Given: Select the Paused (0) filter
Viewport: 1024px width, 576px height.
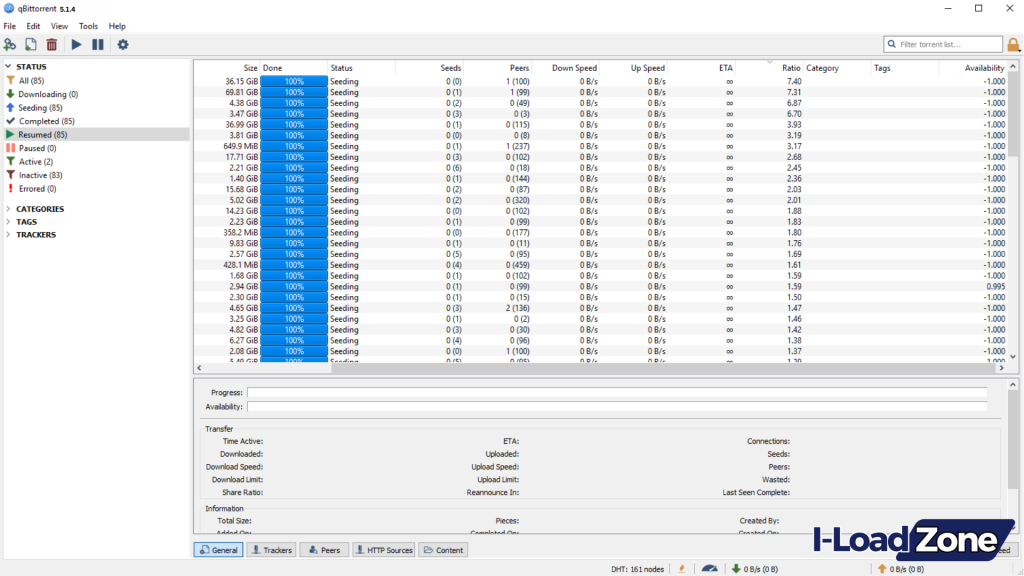Looking at the screenshot, I should 37,148.
